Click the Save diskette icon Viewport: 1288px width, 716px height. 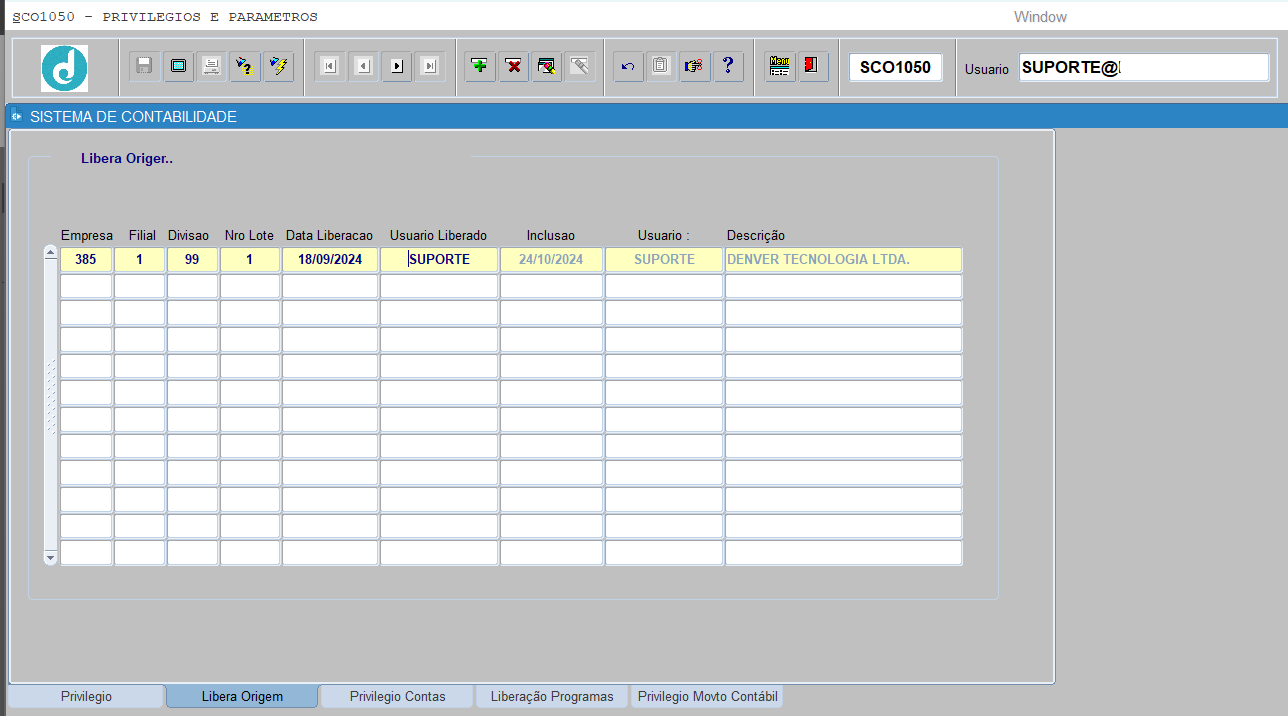[144, 67]
